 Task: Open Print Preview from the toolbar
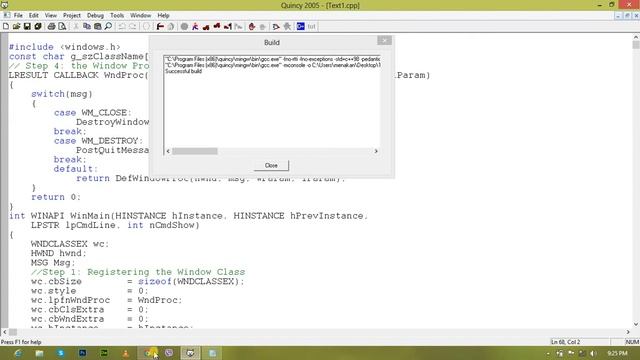[x=62, y=27]
